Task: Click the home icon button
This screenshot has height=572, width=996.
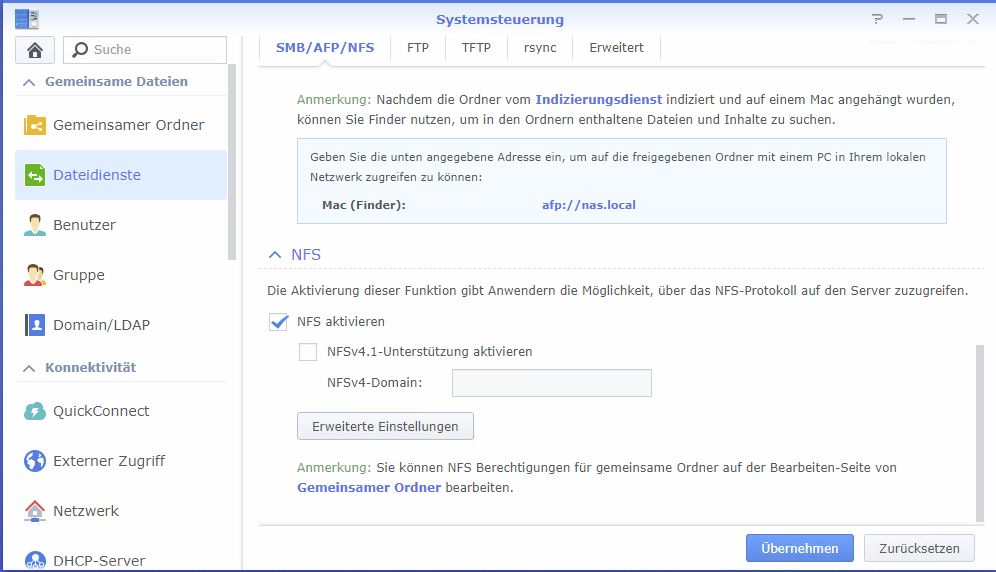Action: pos(35,50)
